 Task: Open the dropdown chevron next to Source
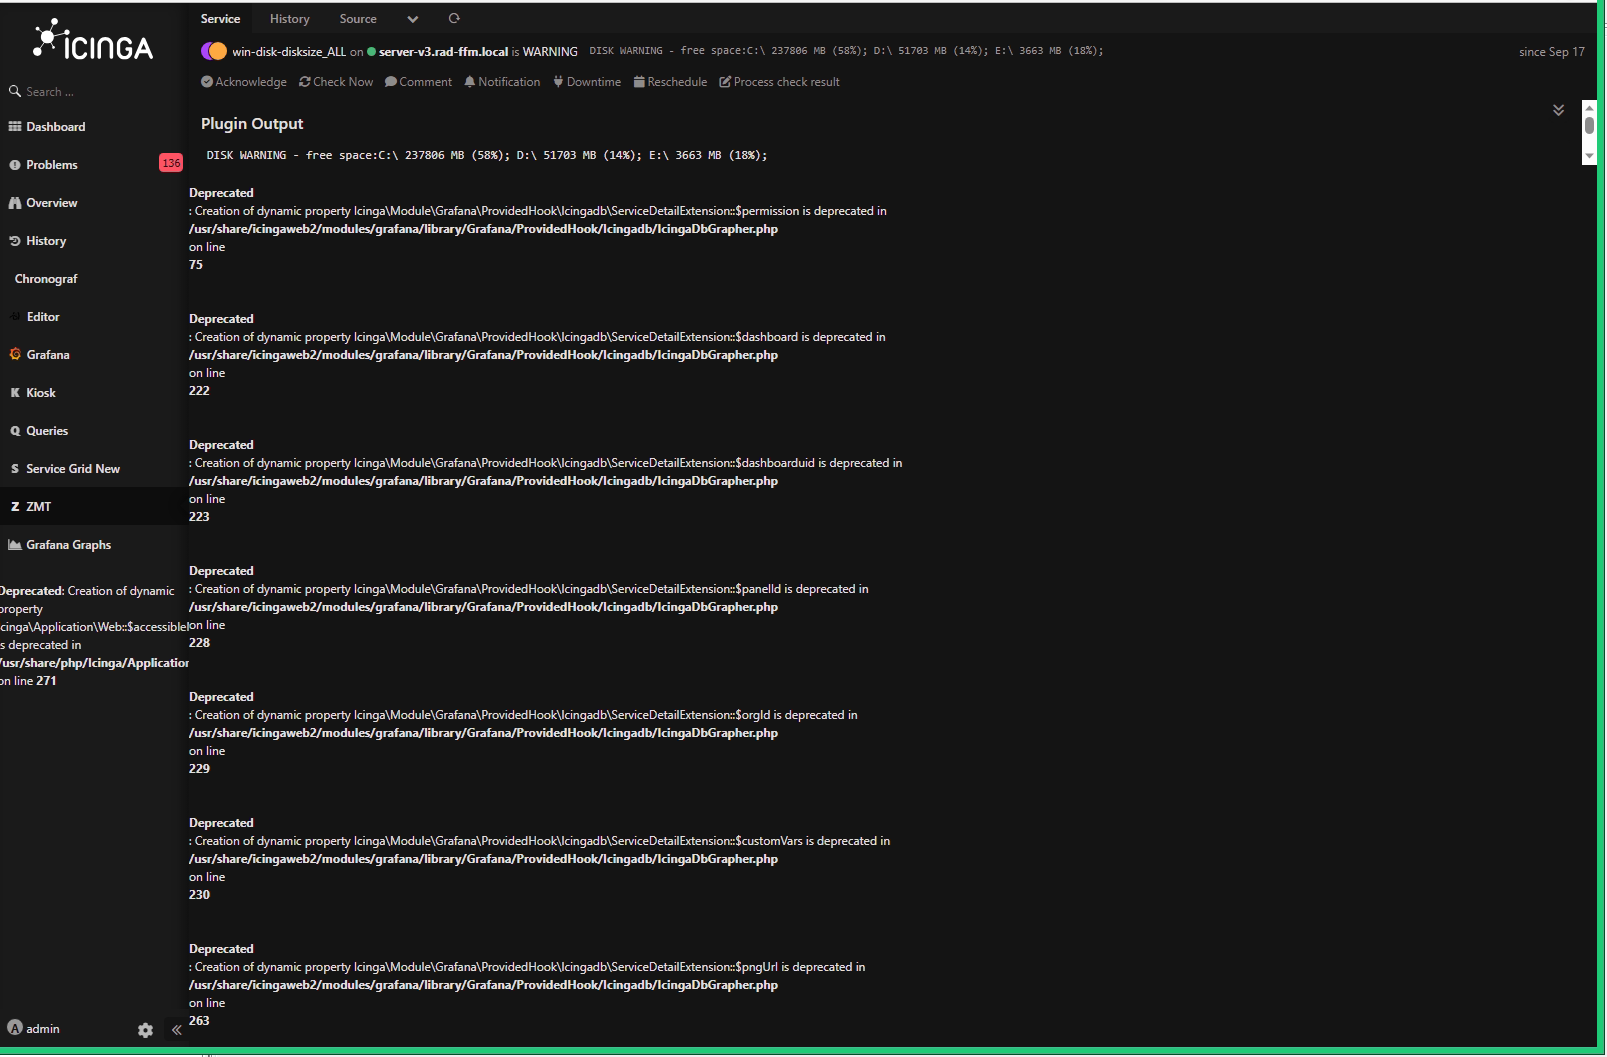pyautogui.click(x=412, y=18)
